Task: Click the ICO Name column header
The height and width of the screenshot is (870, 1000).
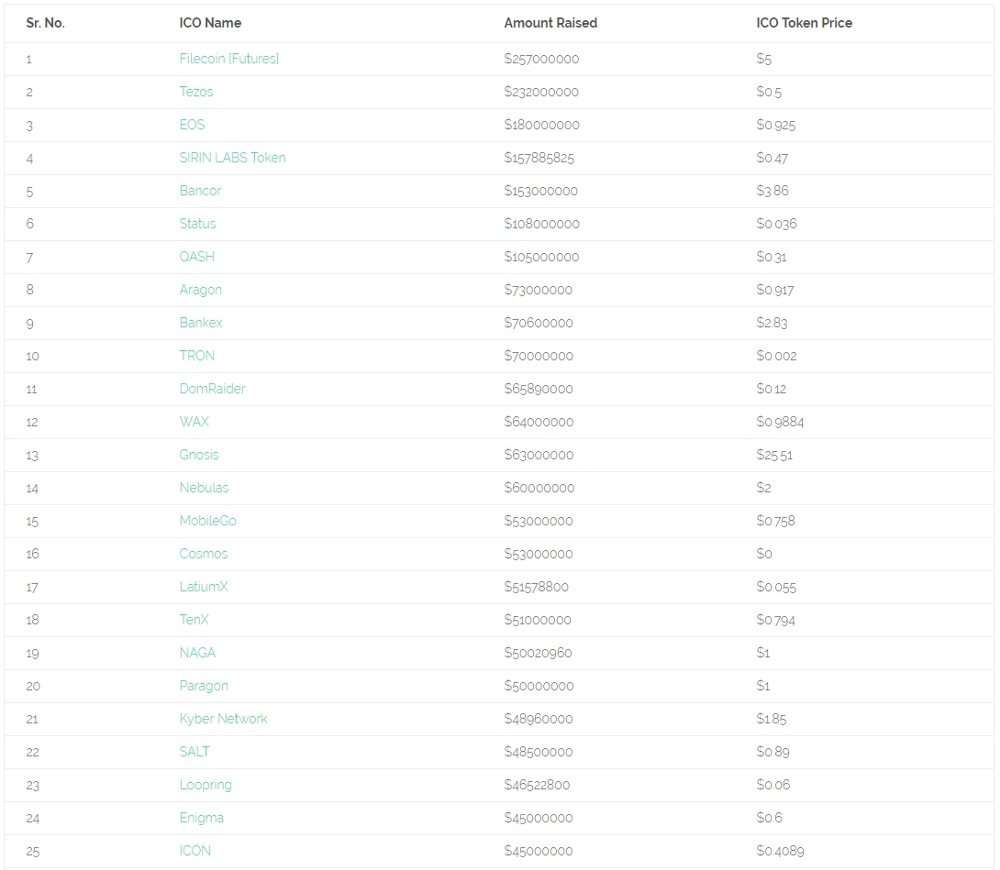Action: pyautogui.click(x=210, y=23)
